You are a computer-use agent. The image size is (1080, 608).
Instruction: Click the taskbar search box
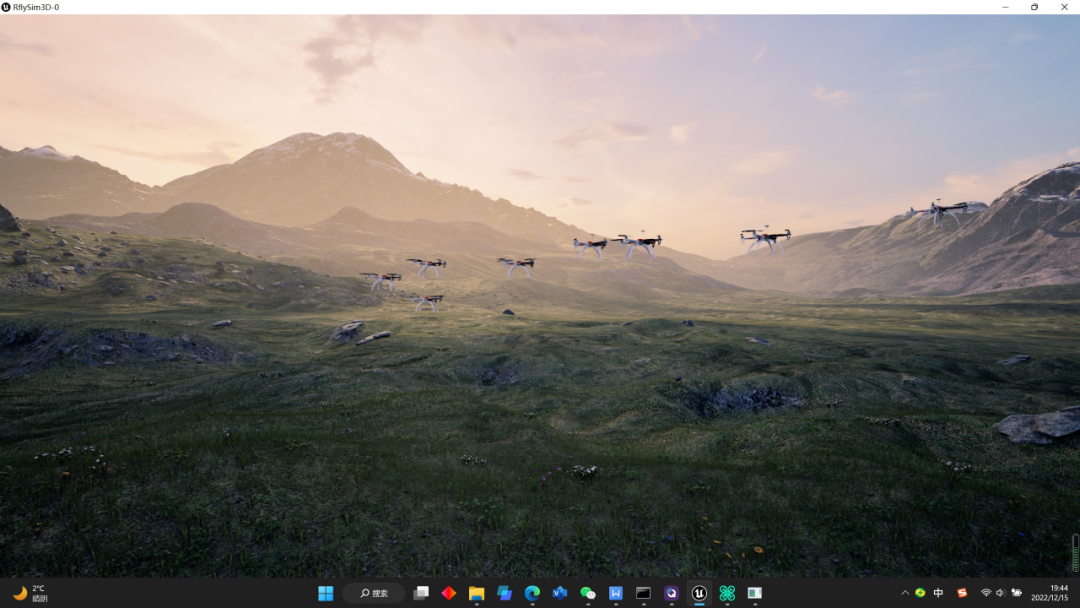[x=374, y=593]
